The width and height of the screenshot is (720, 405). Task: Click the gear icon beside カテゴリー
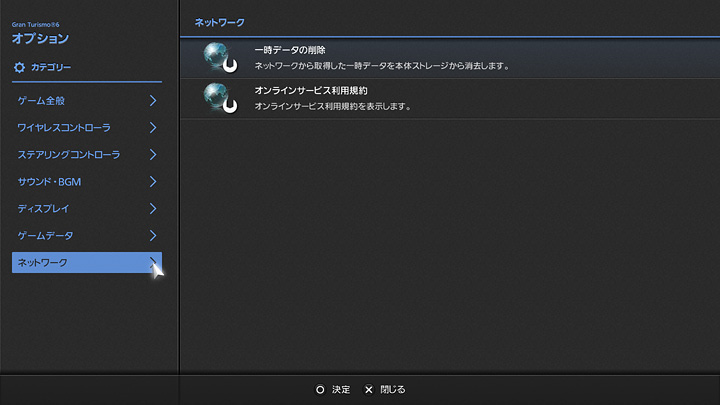(19, 67)
